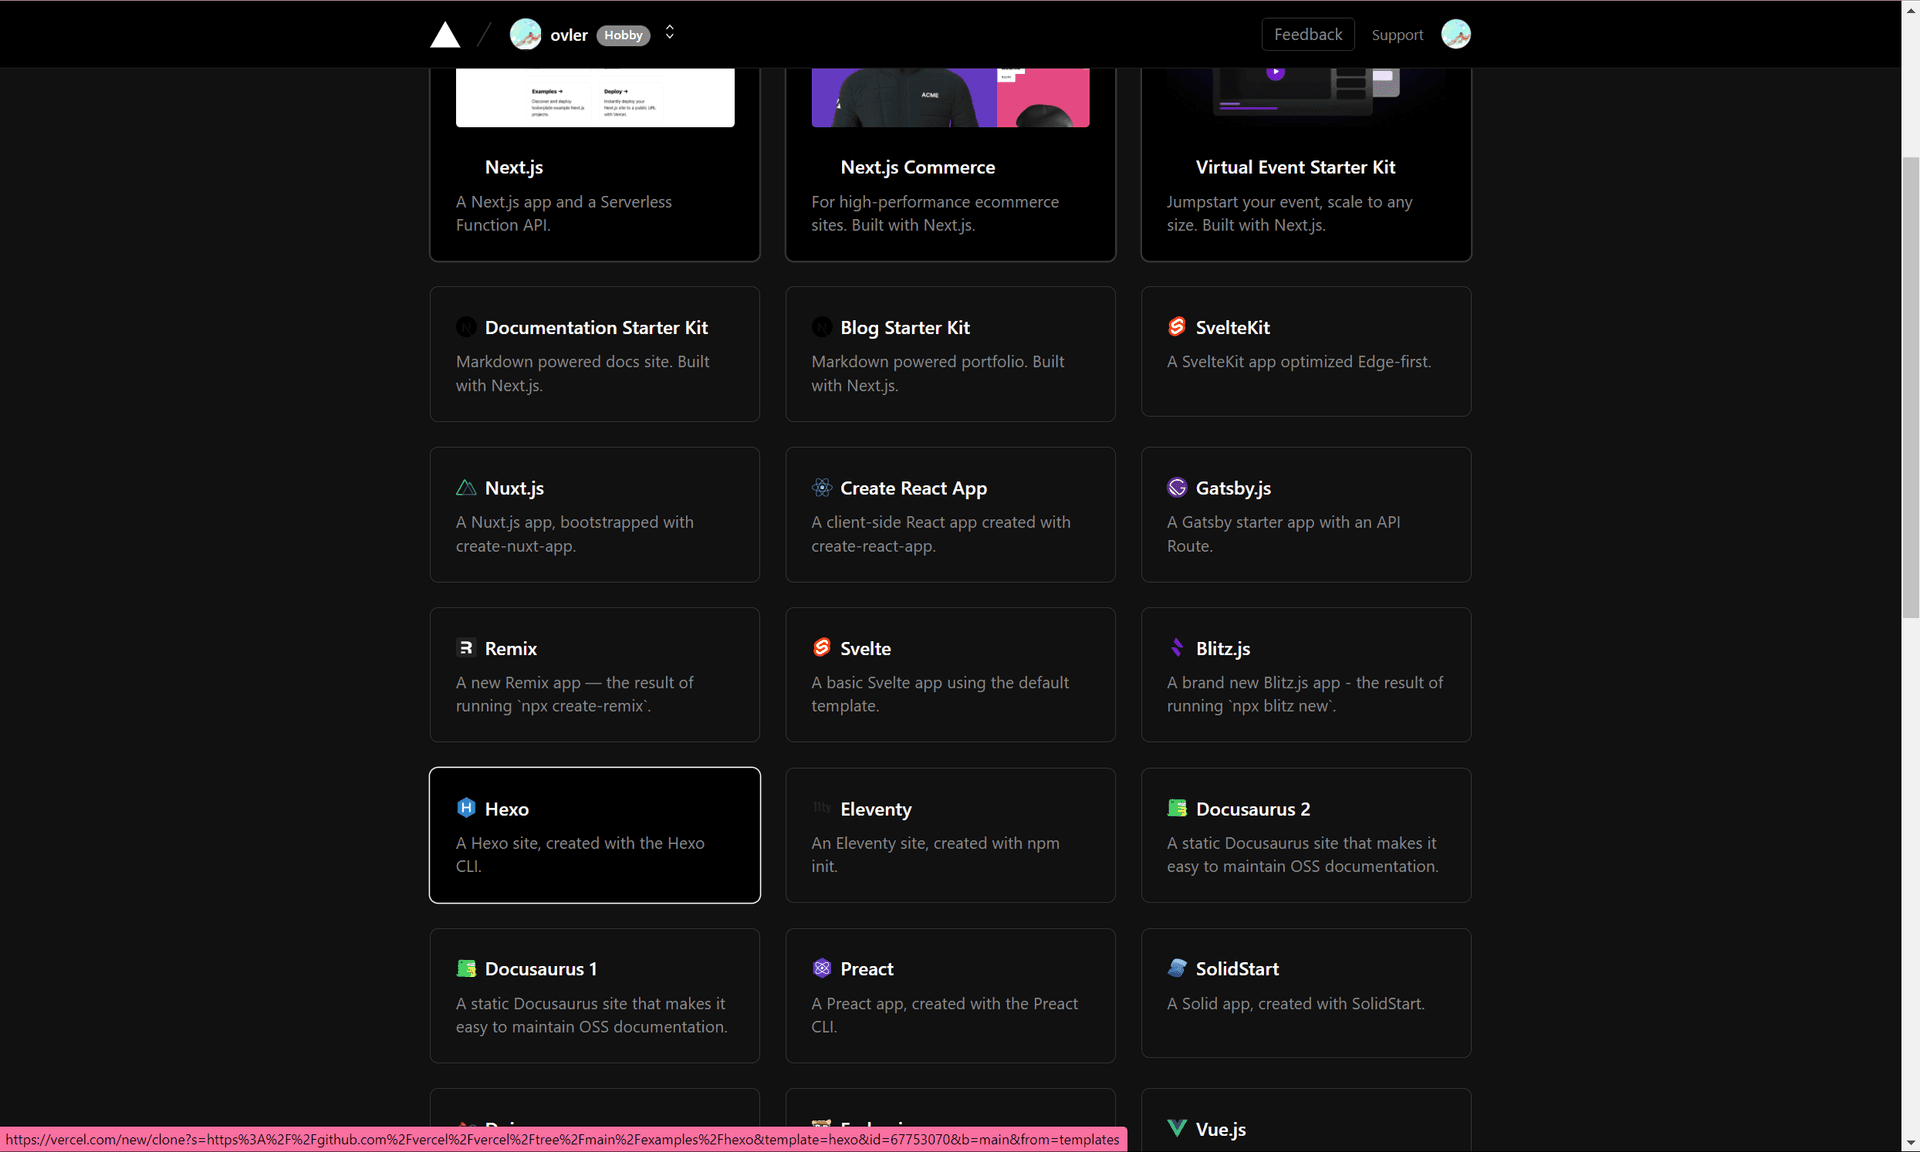
Task: Go to the Support link
Action: pos(1397,35)
